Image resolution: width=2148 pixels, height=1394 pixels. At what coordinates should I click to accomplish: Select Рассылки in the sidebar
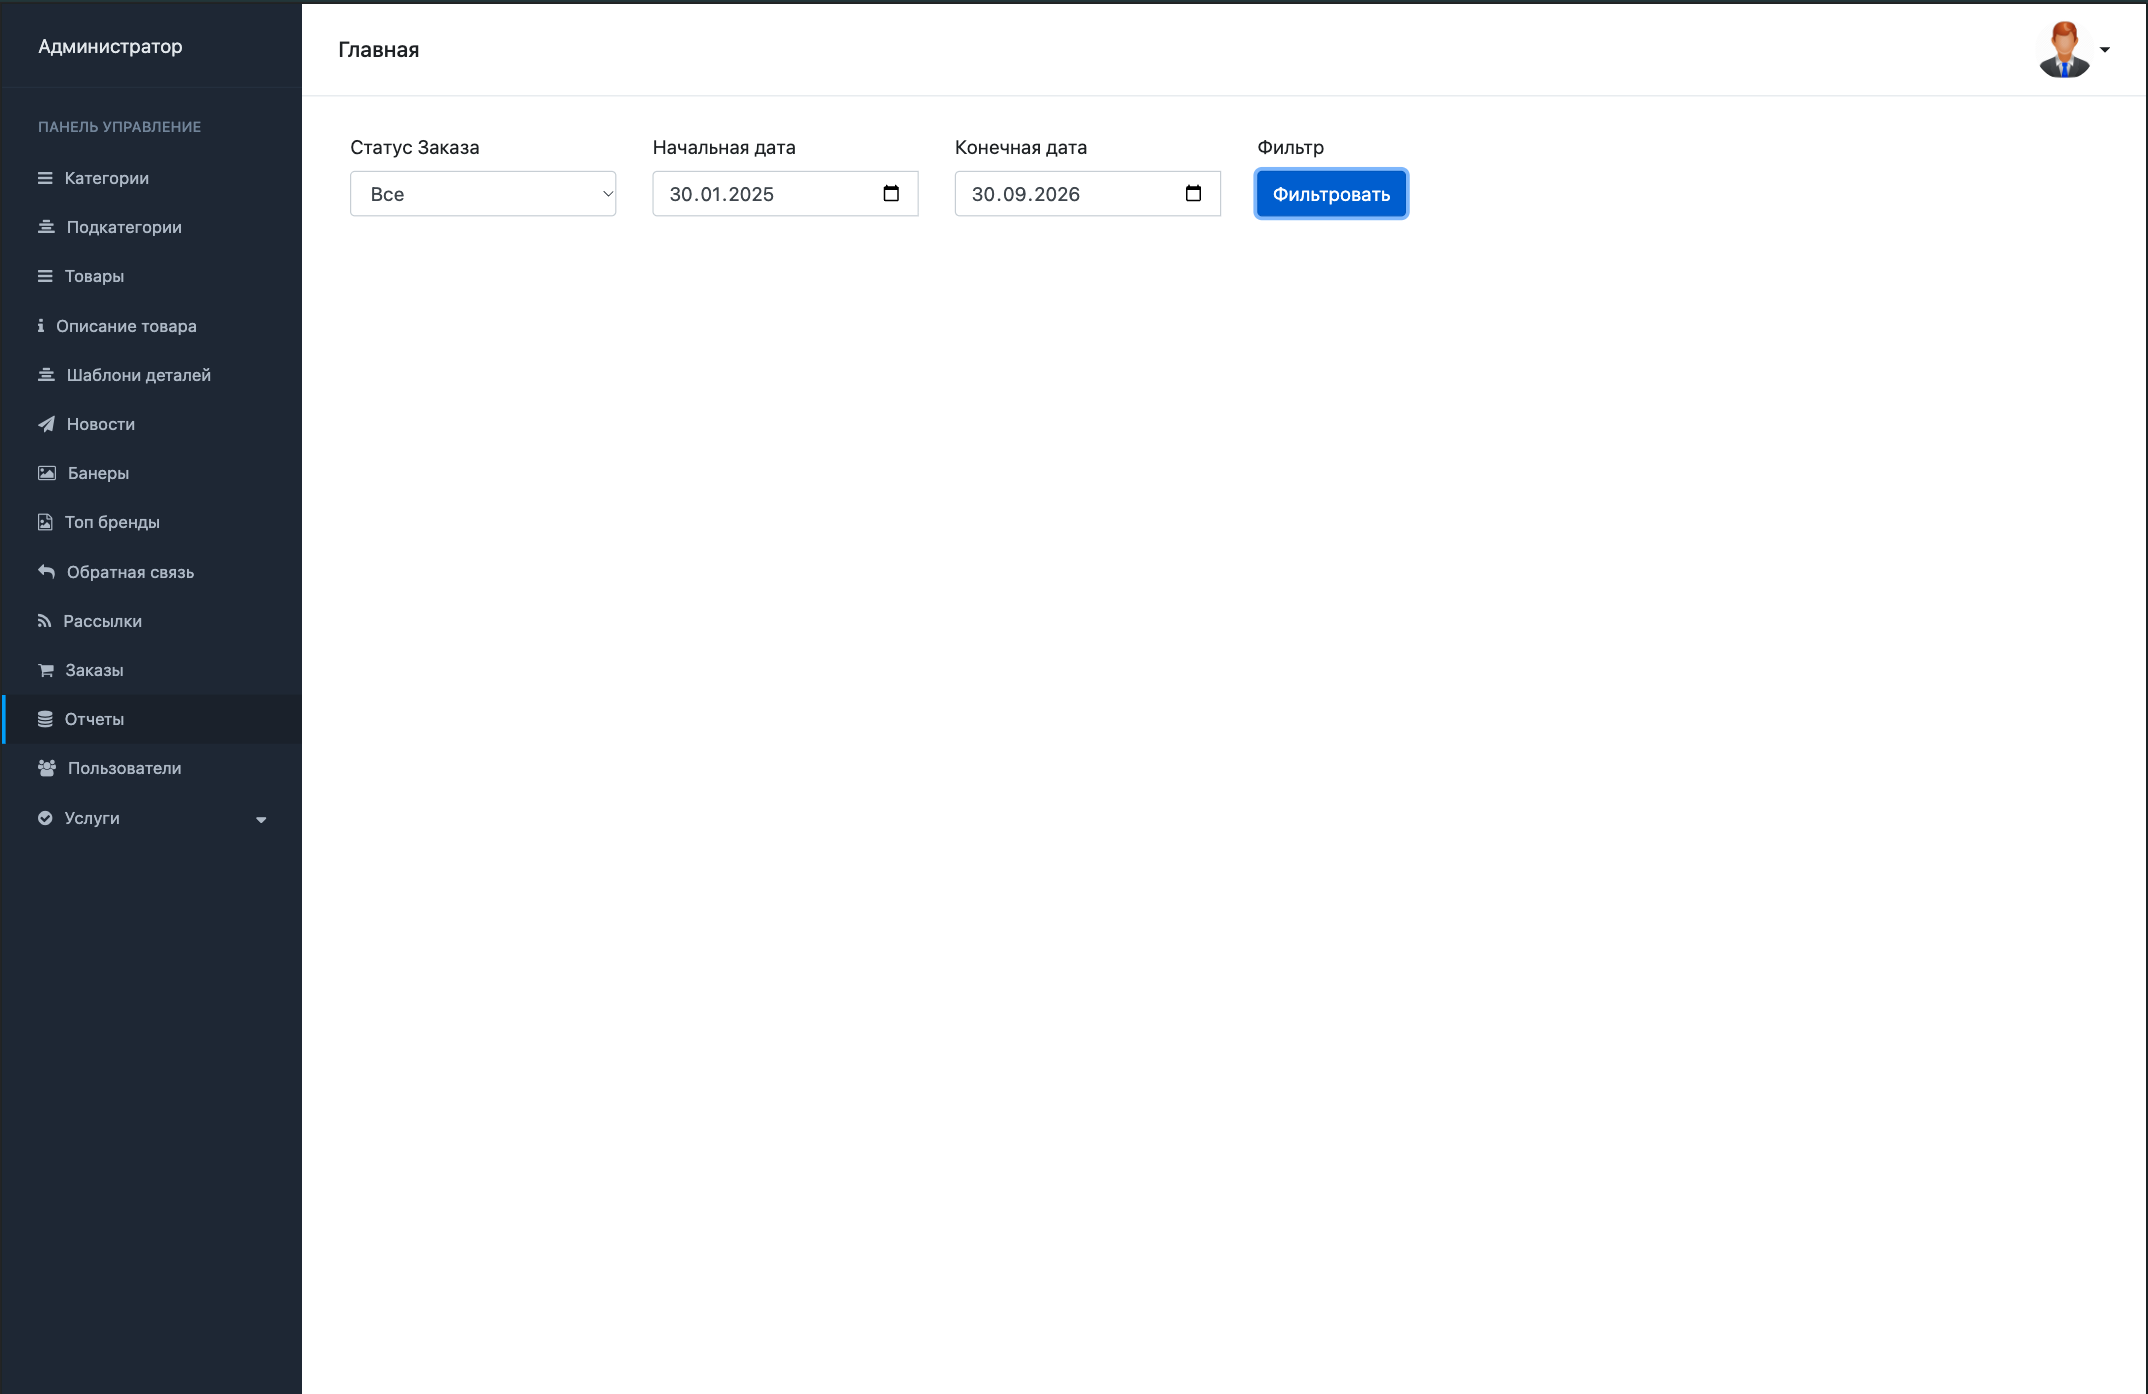(x=151, y=621)
